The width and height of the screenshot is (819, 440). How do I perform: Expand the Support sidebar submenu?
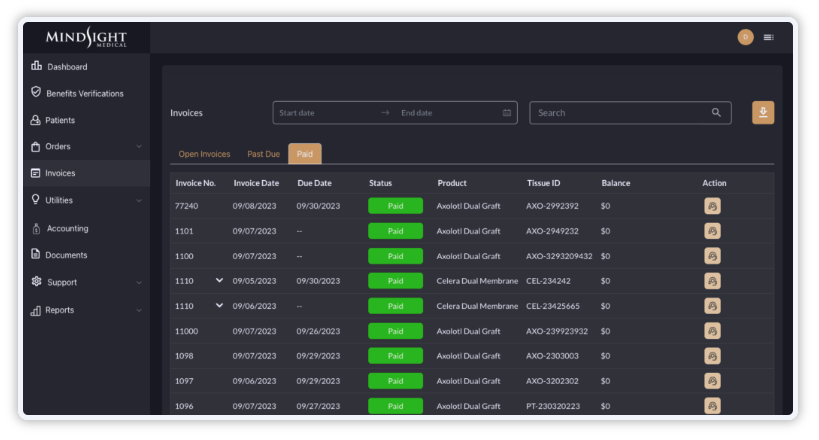[x=139, y=283]
